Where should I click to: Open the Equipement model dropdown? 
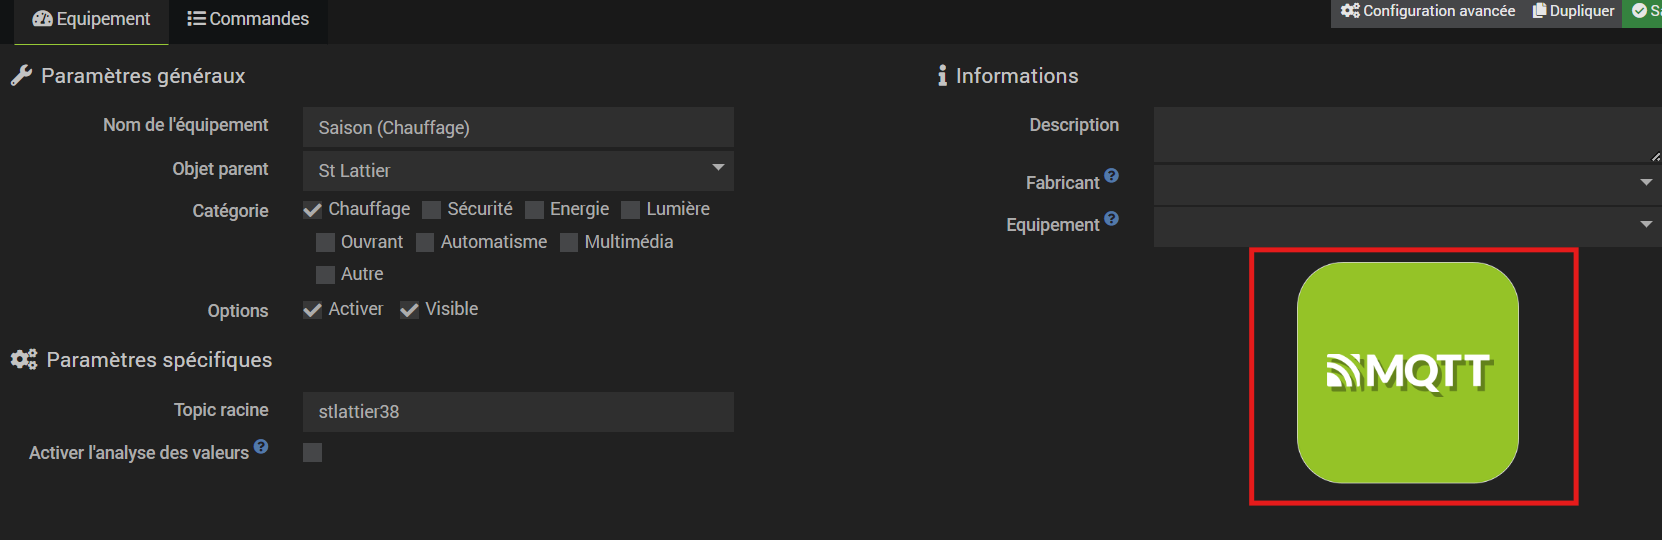tap(1405, 226)
